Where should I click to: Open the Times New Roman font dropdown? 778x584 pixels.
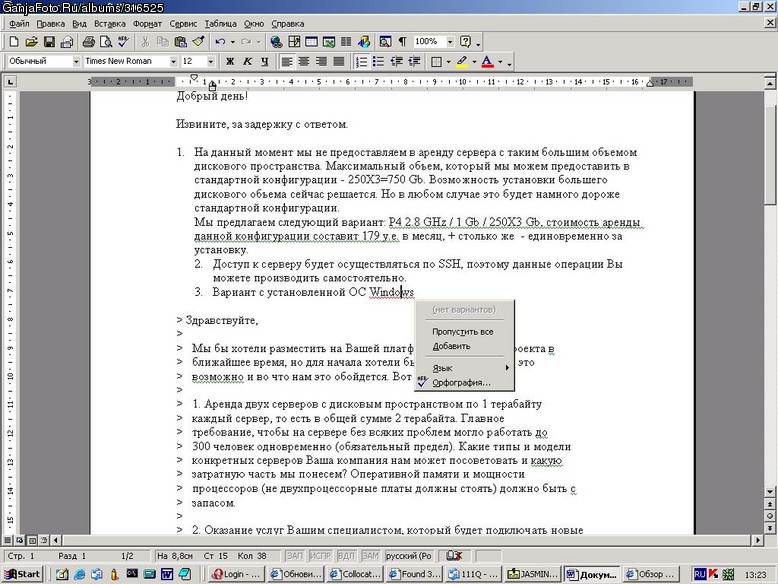tap(173, 62)
